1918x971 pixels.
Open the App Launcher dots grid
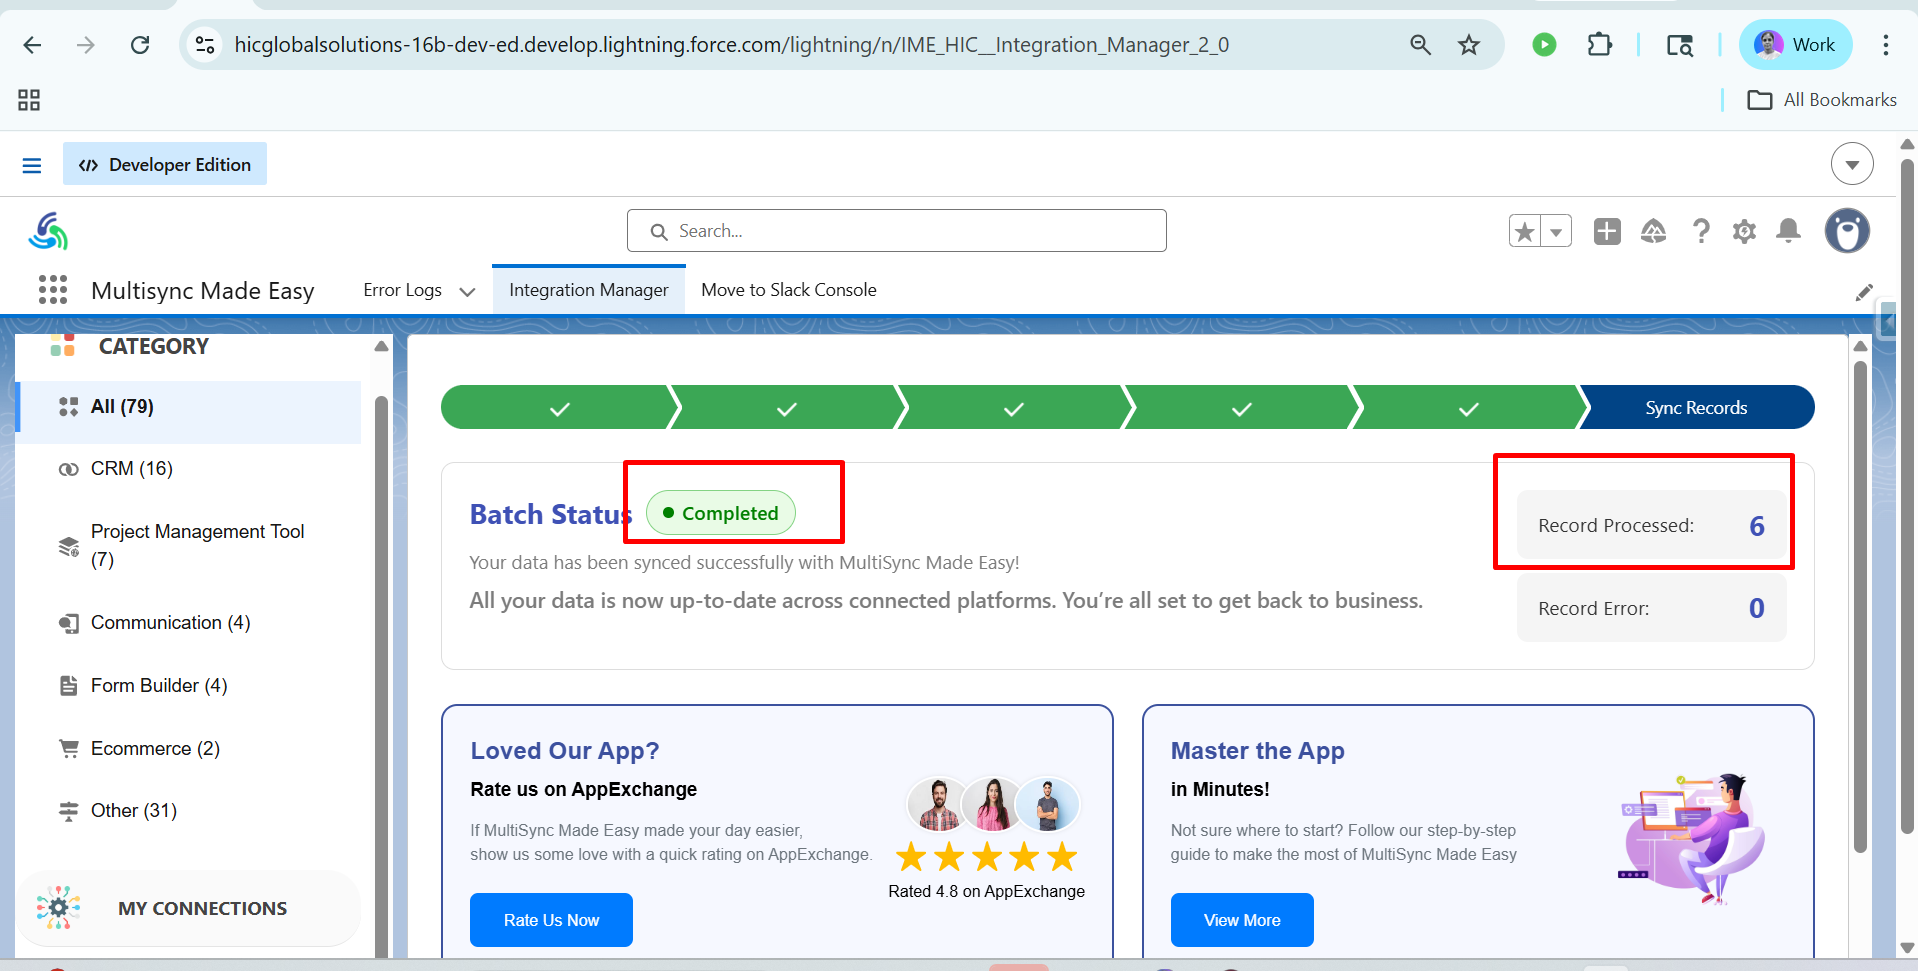click(x=52, y=290)
